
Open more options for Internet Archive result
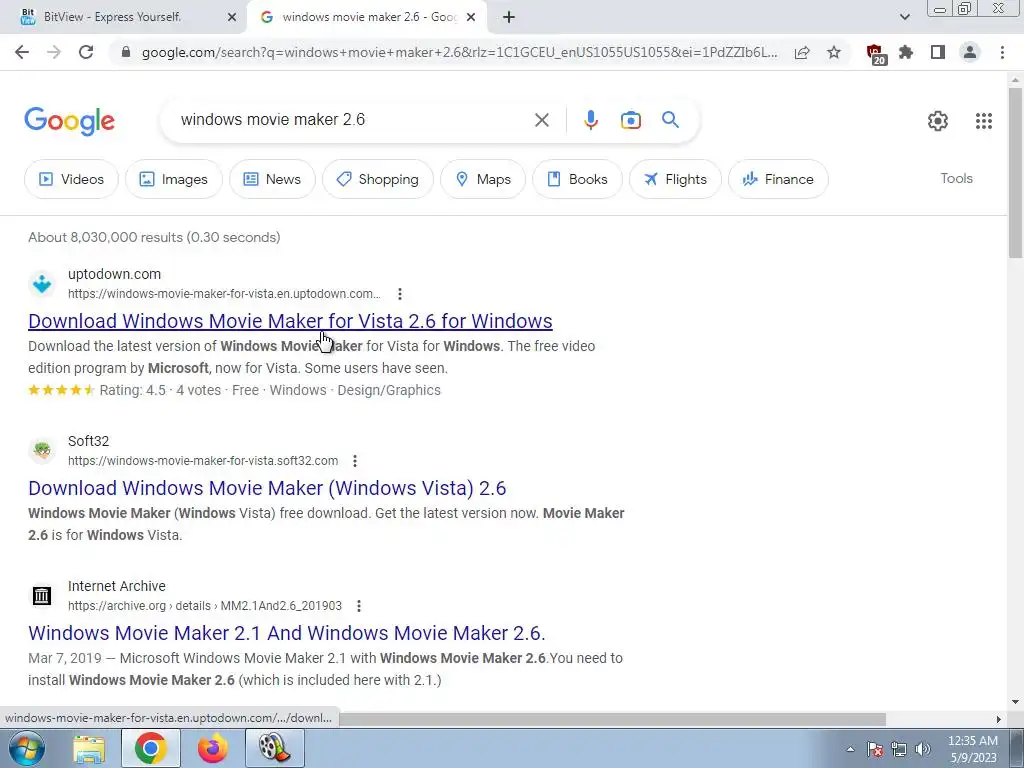point(359,606)
